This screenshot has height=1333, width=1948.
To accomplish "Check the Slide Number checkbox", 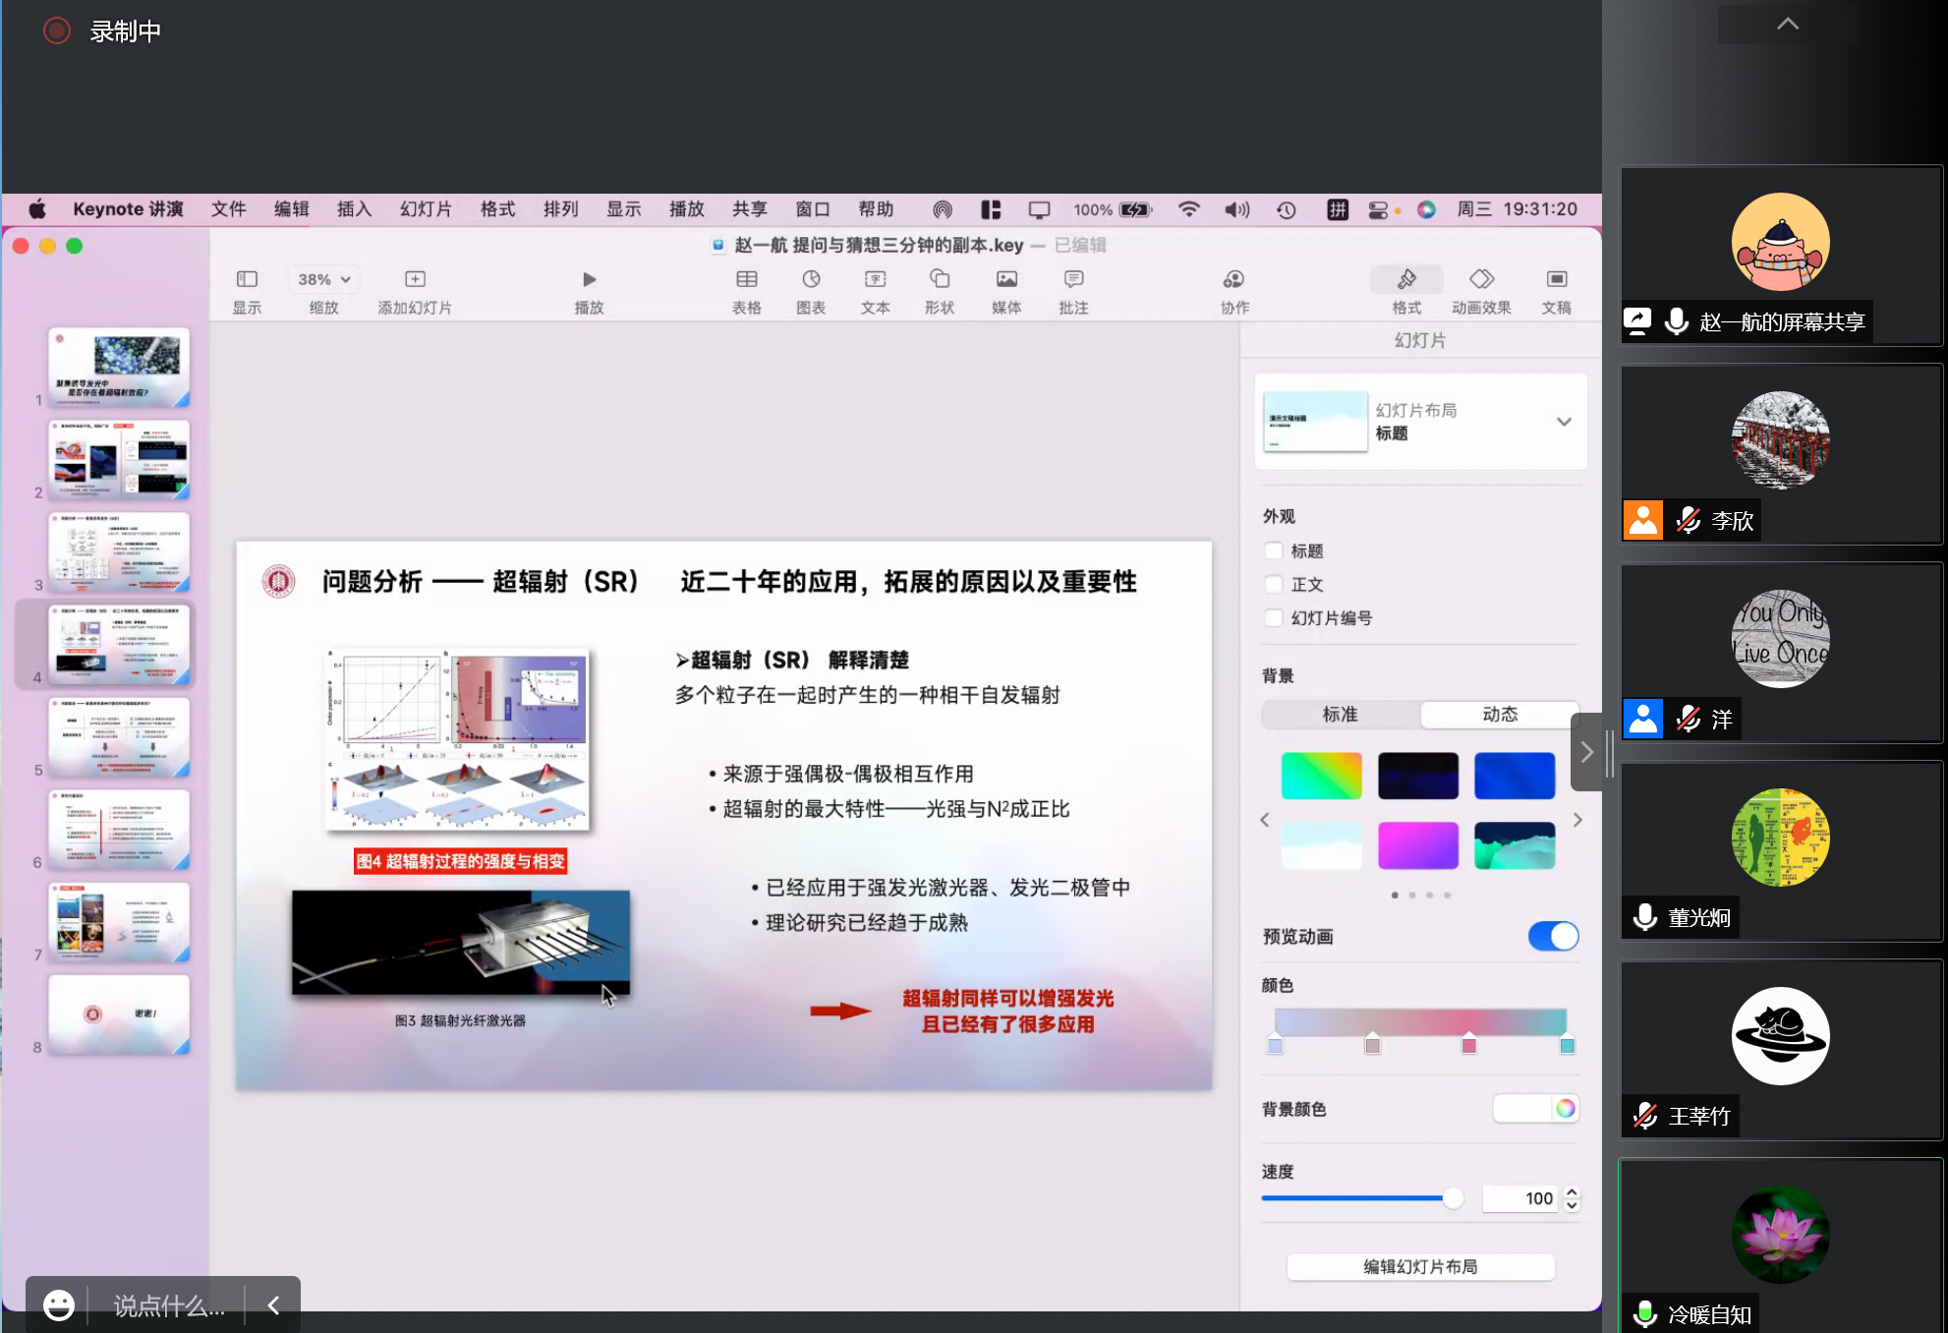I will coord(1273,618).
